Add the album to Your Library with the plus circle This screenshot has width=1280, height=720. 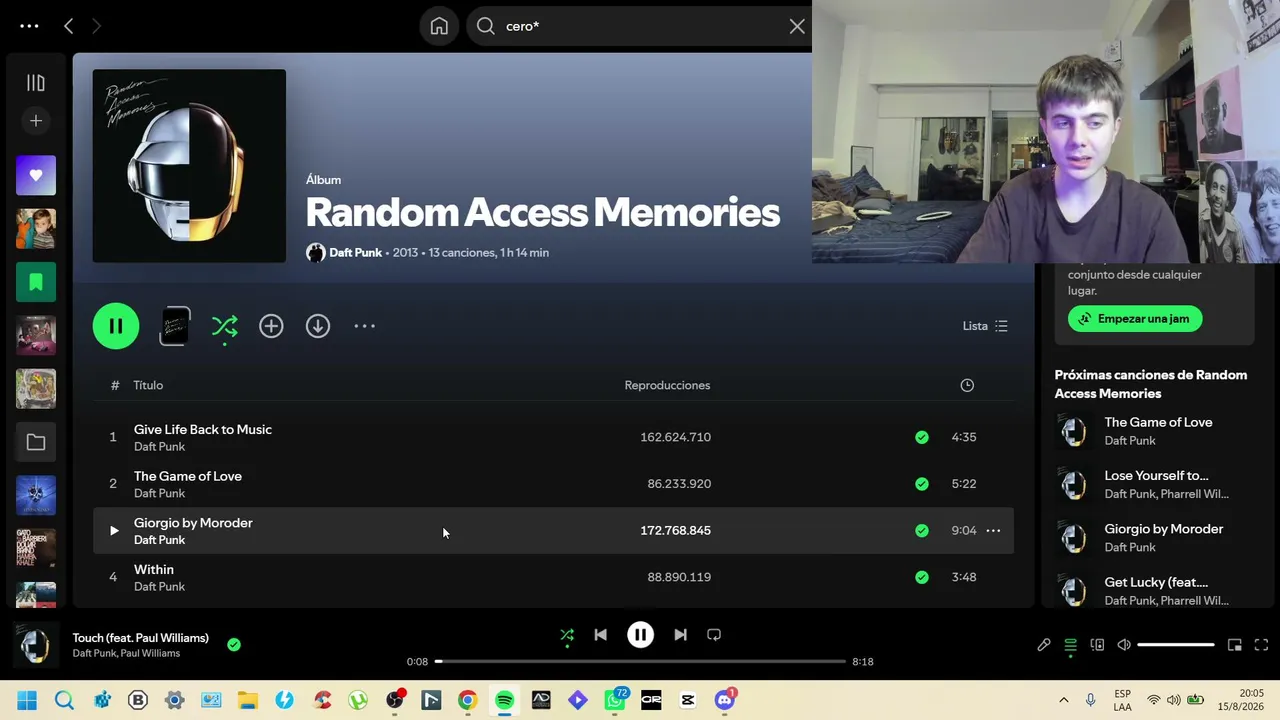click(271, 326)
